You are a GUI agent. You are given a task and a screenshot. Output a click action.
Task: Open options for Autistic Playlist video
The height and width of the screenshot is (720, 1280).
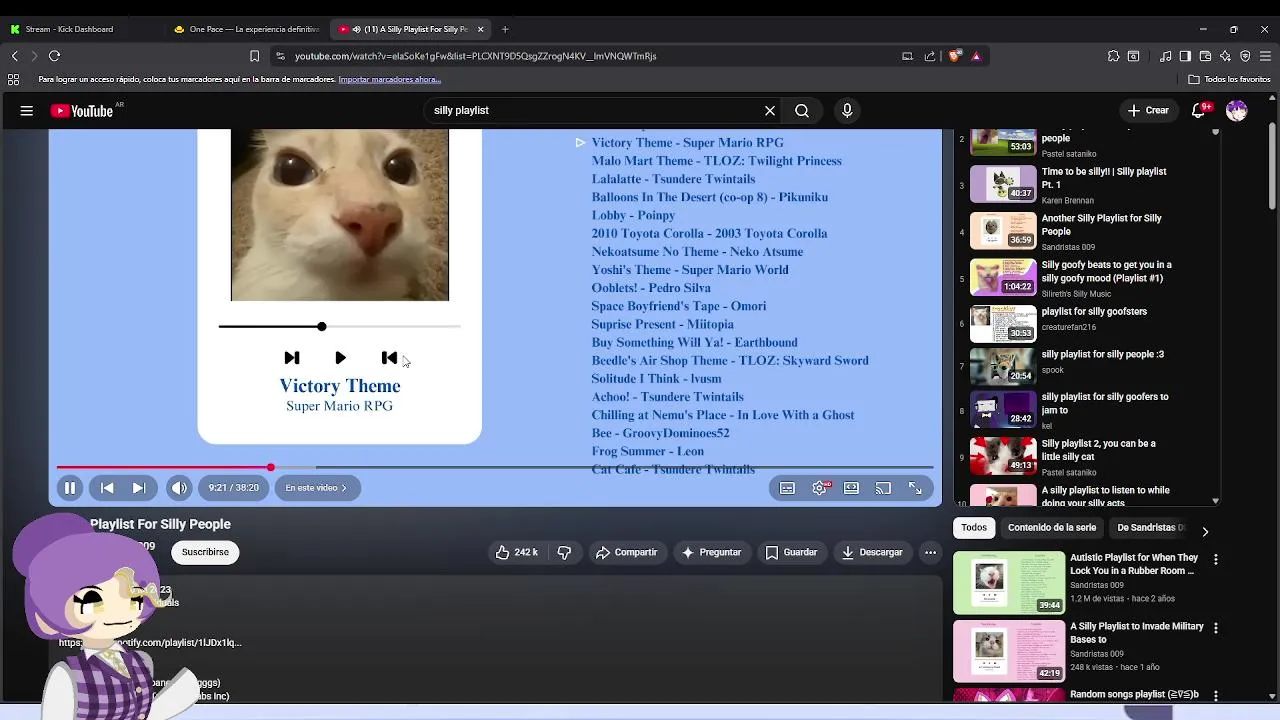tap(1216, 560)
